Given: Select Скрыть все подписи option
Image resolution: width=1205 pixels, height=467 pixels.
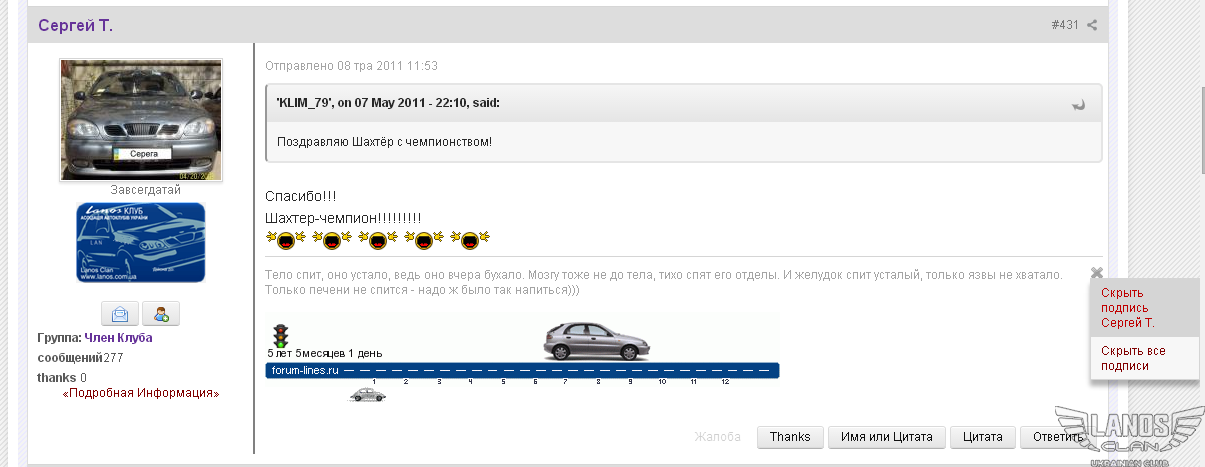Looking at the screenshot, I should (x=1134, y=358).
